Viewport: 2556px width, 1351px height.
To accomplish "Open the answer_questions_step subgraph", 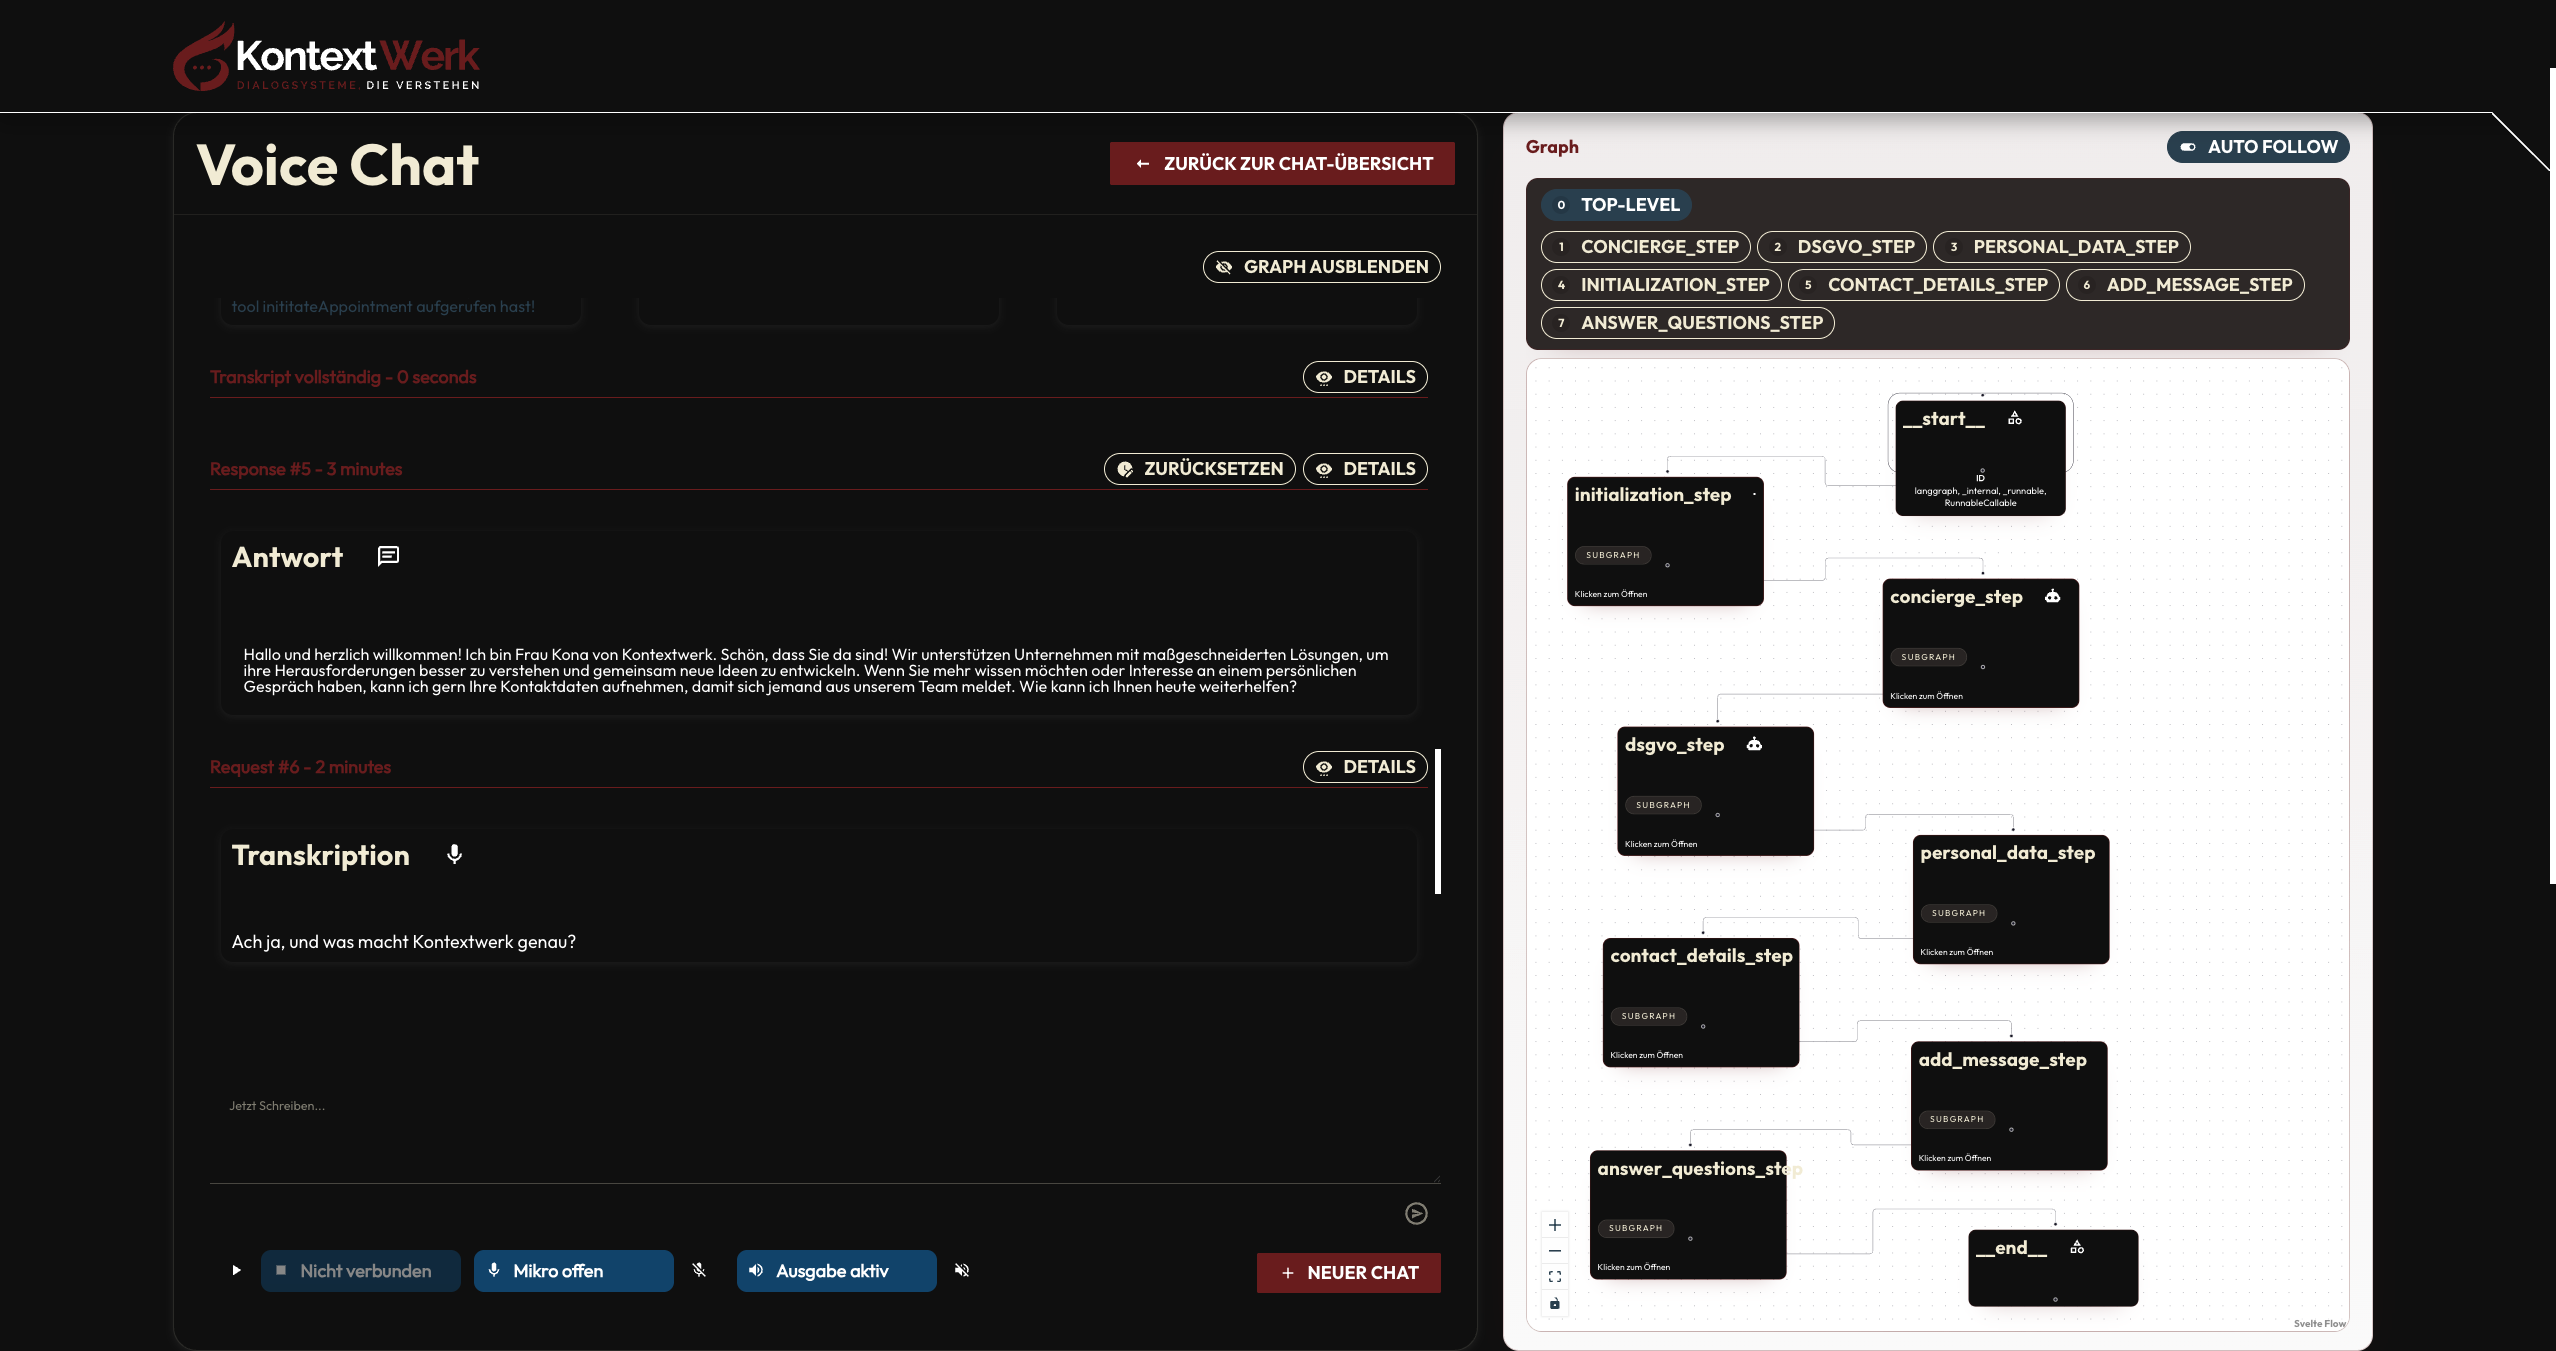I will click(1687, 1215).
